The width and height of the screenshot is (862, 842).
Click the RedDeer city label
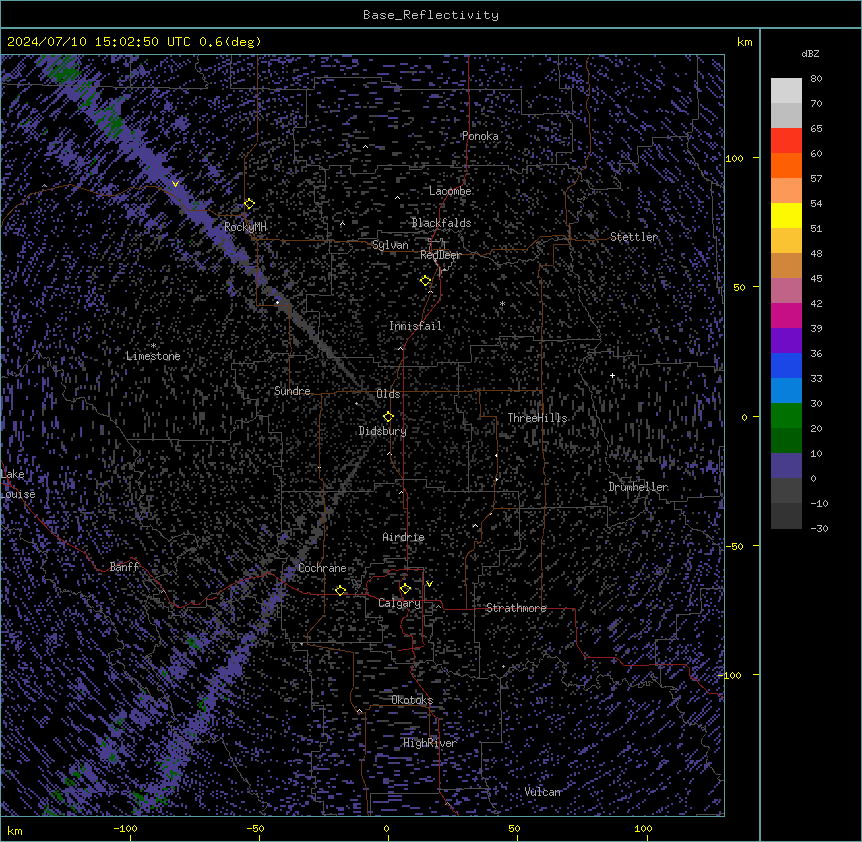(441, 255)
